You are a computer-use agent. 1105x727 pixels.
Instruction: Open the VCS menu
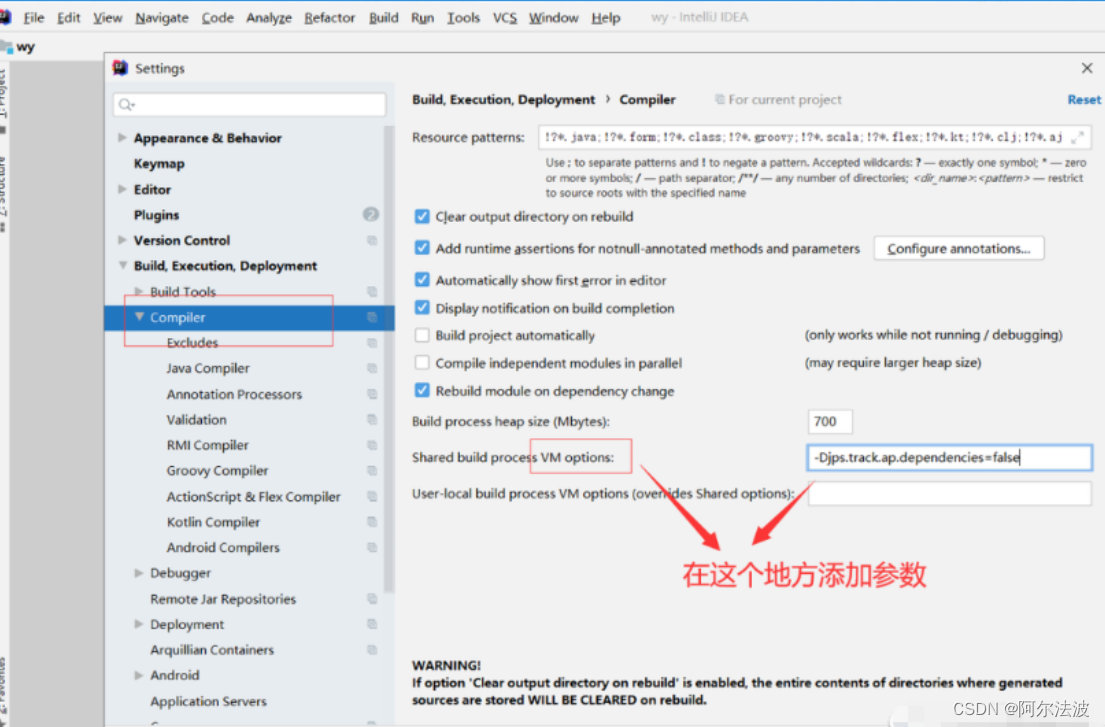505,18
